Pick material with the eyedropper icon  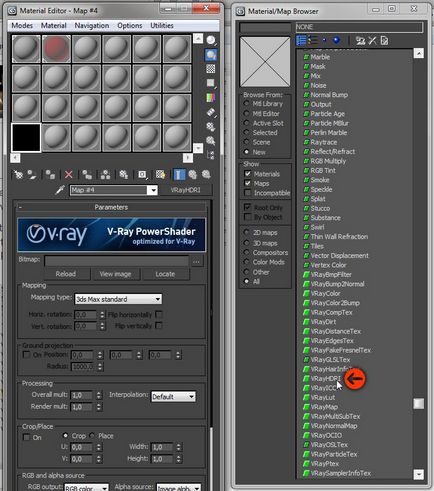[60, 190]
